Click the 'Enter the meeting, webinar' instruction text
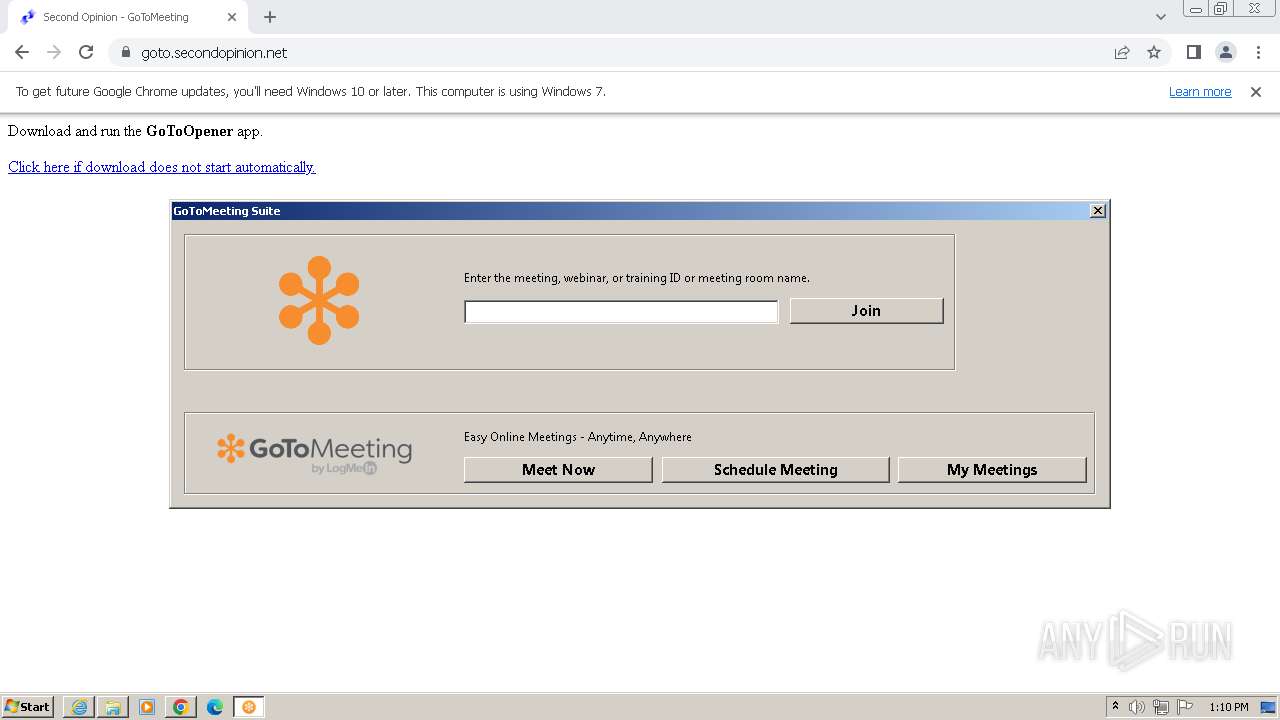The width and height of the screenshot is (1280, 720). (637, 278)
